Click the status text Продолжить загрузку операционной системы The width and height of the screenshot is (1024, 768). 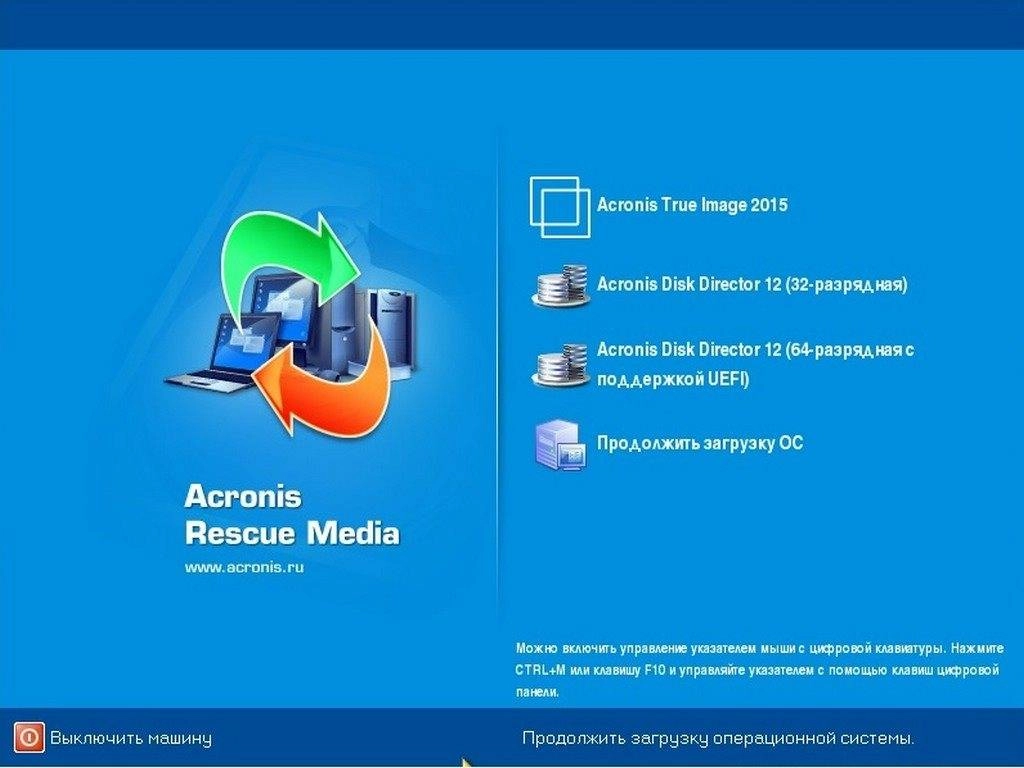click(718, 739)
